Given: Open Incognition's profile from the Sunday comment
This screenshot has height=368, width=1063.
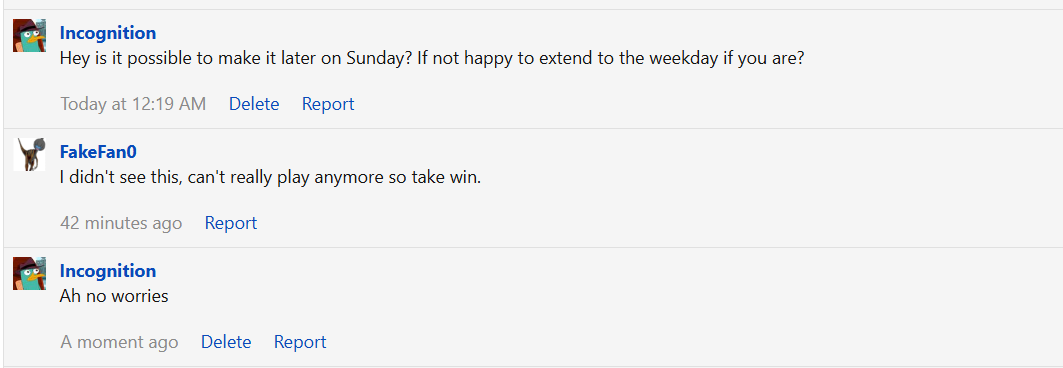Looking at the screenshot, I should (108, 33).
